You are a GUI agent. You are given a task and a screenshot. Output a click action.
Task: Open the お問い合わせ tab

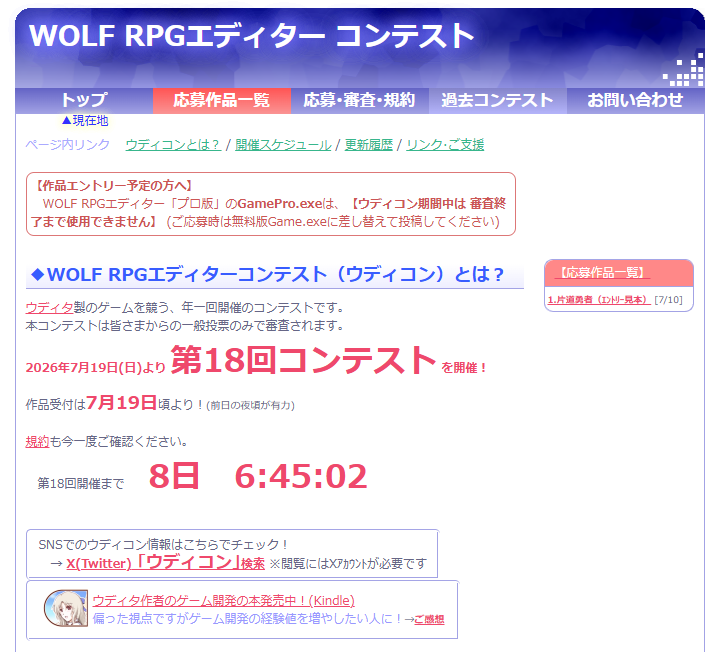[635, 100]
